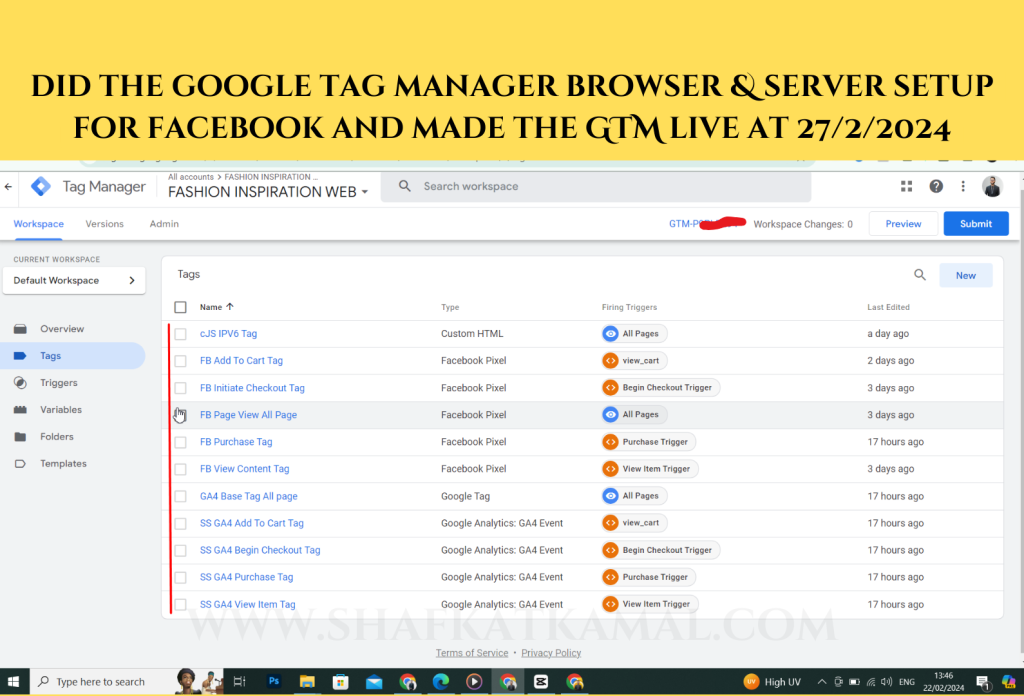Click the Windows 'Type here to search' box
Image resolution: width=1024 pixels, height=696 pixels.
[101, 682]
